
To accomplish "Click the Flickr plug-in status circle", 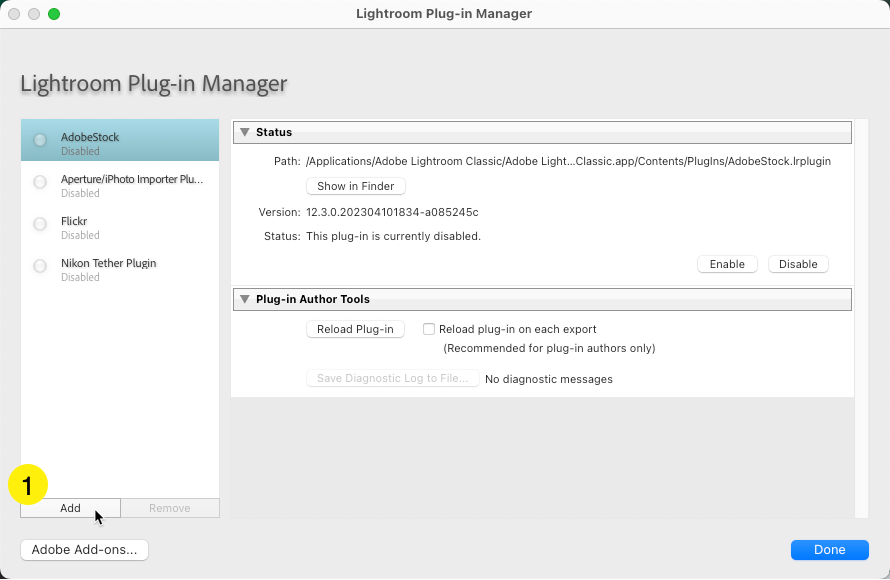I will click(x=40, y=224).
